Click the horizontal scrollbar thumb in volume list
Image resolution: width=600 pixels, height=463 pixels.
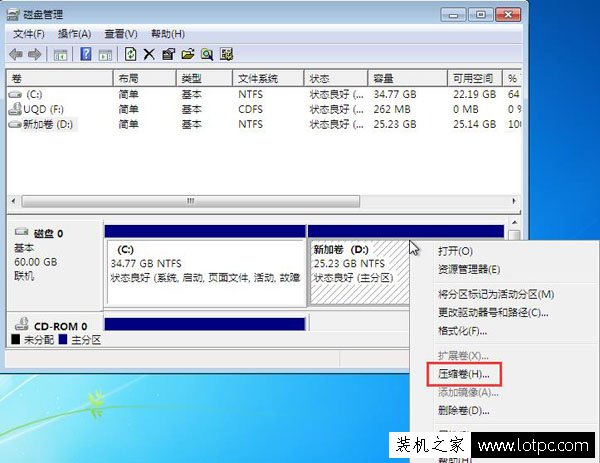point(191,201)
